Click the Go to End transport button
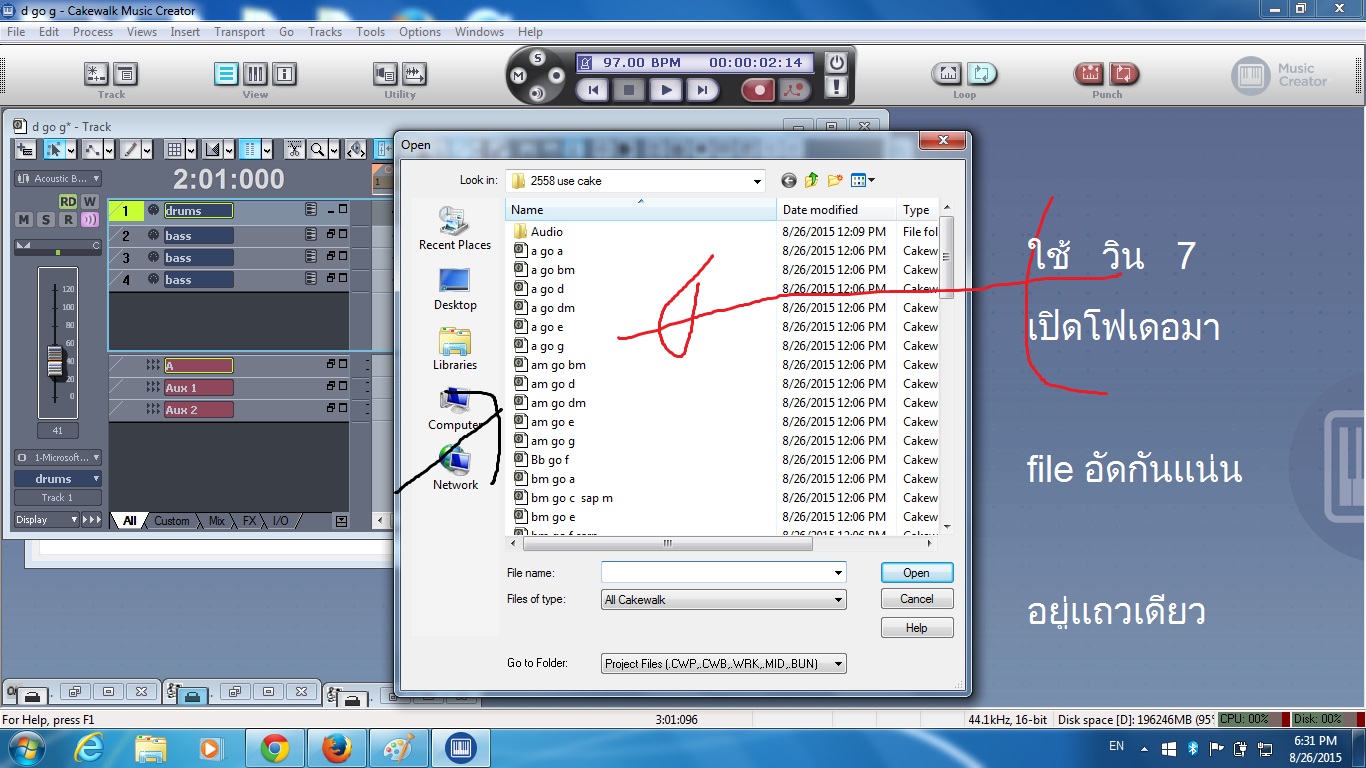1366x768 pixels. 703,90
